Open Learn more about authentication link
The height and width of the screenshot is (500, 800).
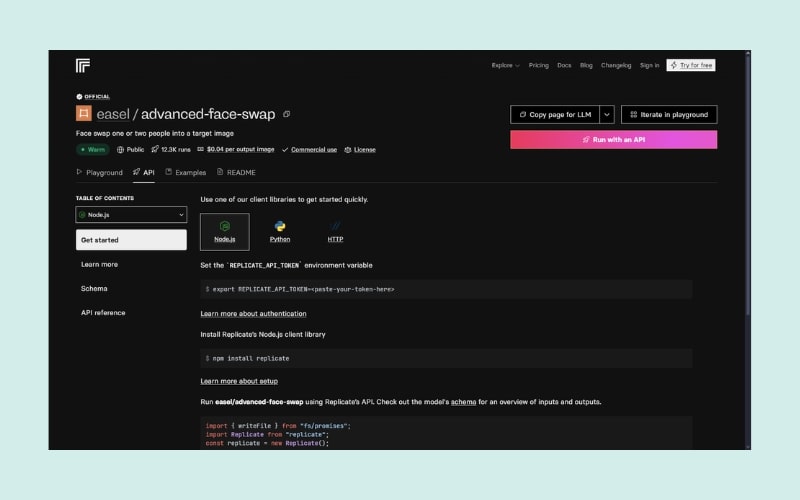[253, 313]
